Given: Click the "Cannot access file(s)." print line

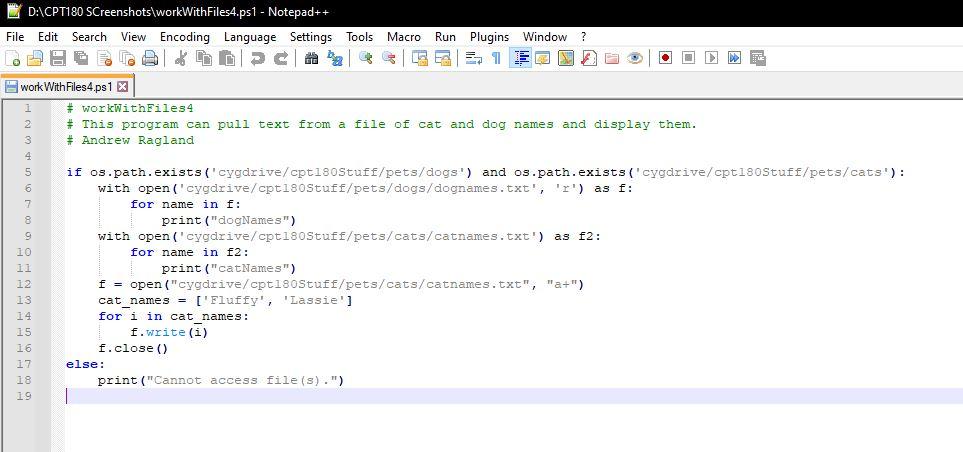Looking at the screenshot, I should tap(221, 380).
